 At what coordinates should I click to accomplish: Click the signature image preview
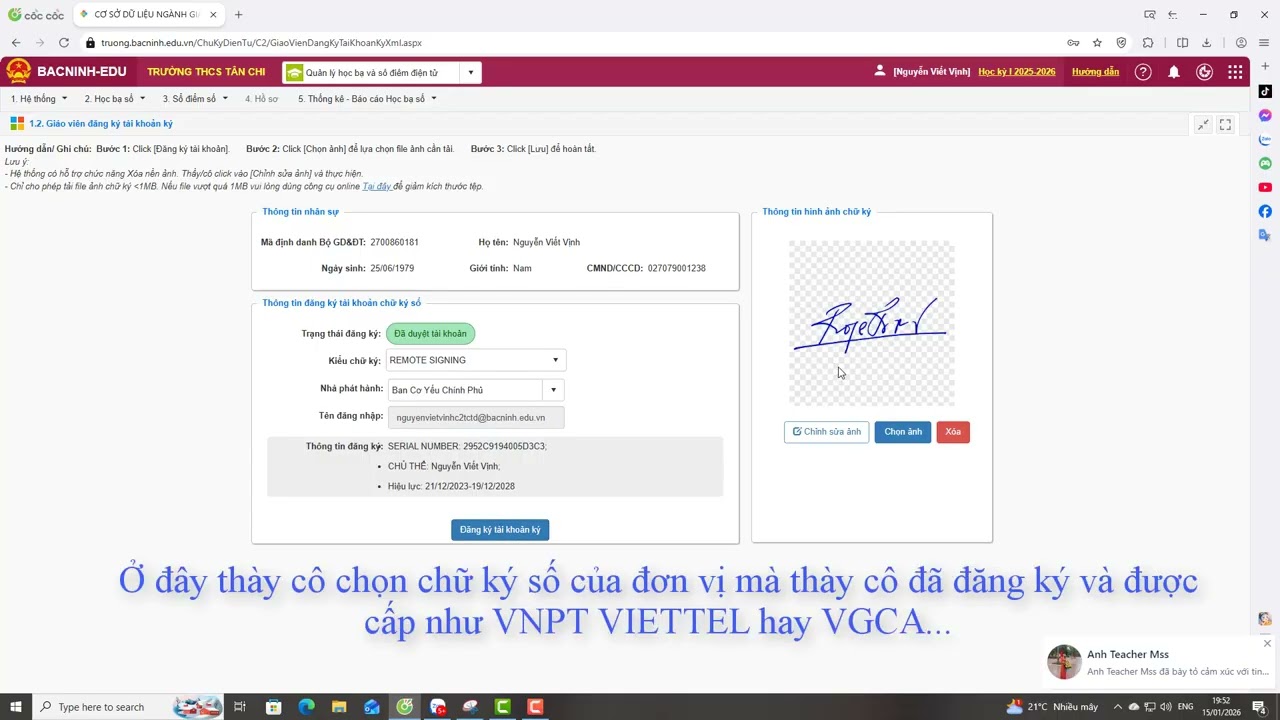click(872, 323)
